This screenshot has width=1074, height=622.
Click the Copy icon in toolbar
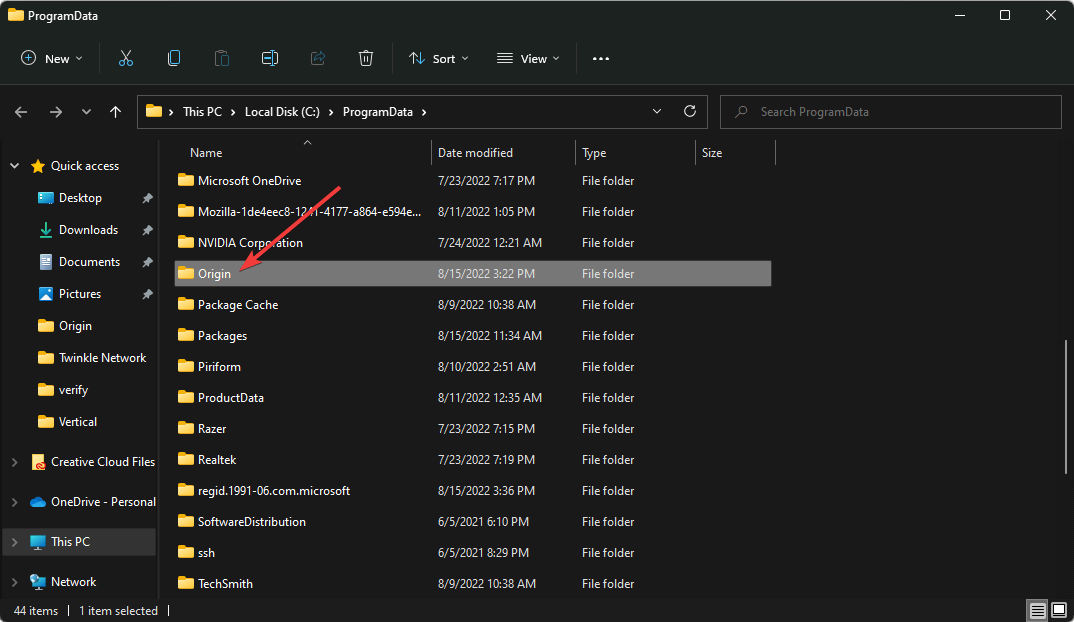[x=174, y=59]
